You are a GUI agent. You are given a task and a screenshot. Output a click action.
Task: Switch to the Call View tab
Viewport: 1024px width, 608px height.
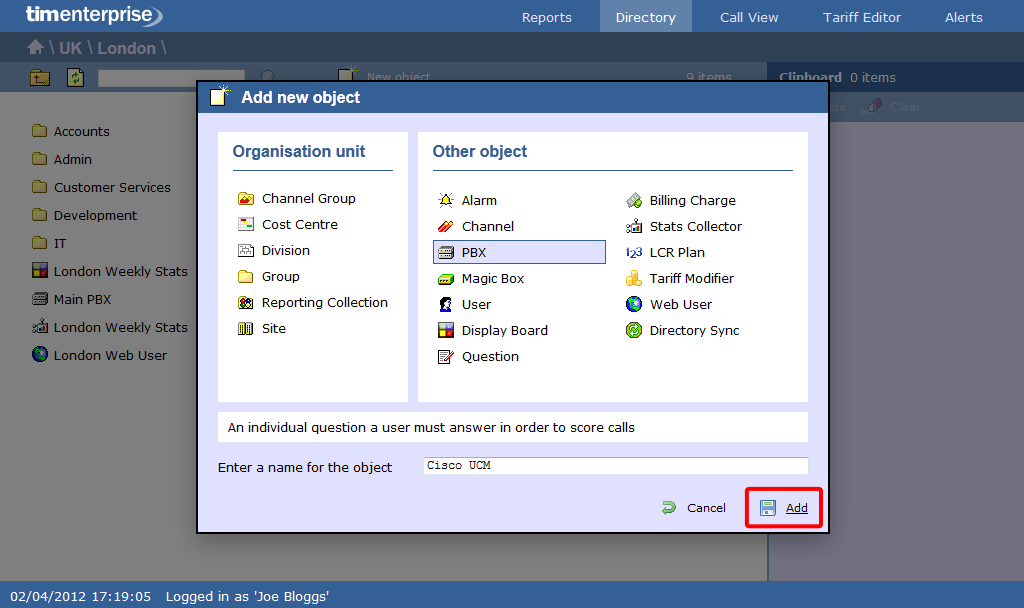pyautogui.click(x=749, y=17)
